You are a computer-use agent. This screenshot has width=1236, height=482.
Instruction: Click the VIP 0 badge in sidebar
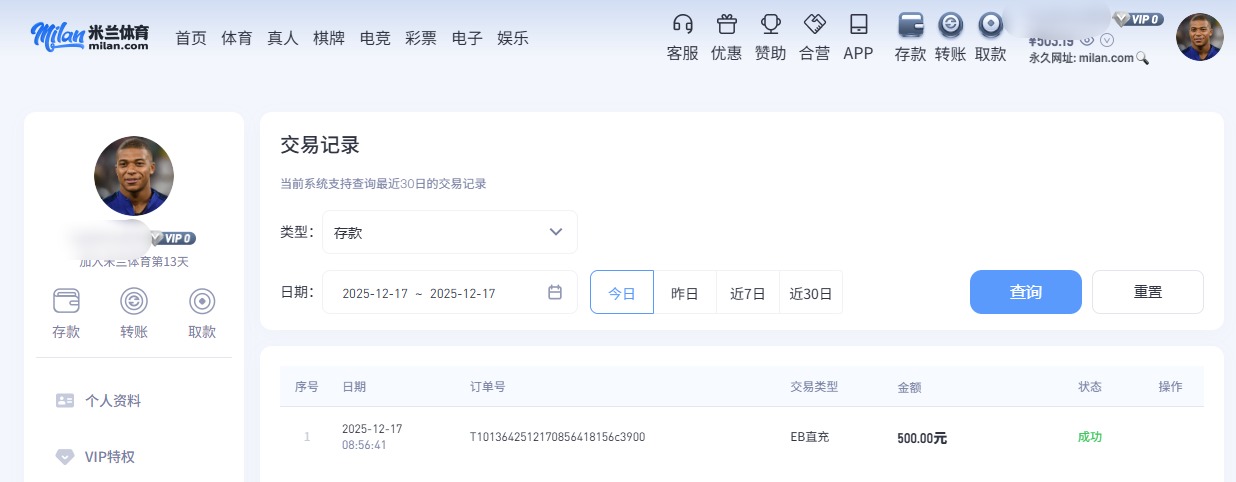click(172, 238)
